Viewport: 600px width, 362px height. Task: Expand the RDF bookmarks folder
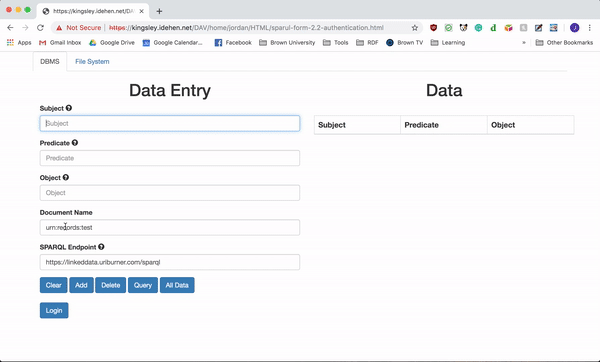[x=367, y=42]
